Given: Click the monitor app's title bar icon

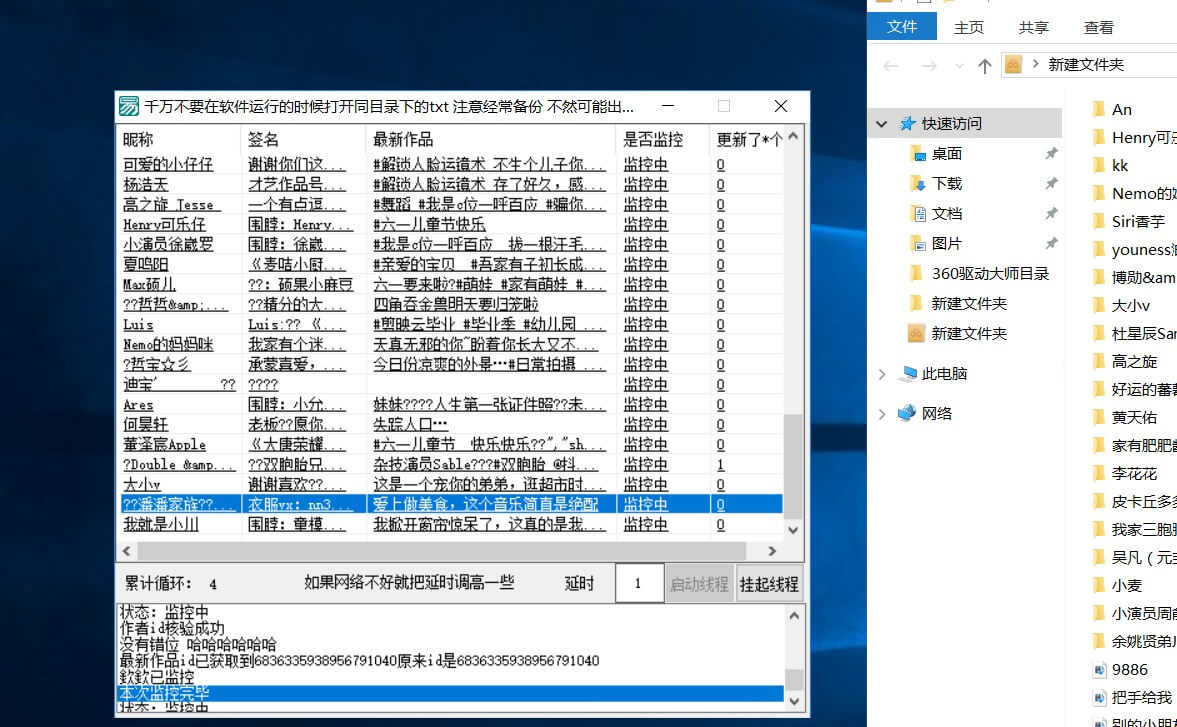Looking at the screenshot, I should (x=128, y=107).
